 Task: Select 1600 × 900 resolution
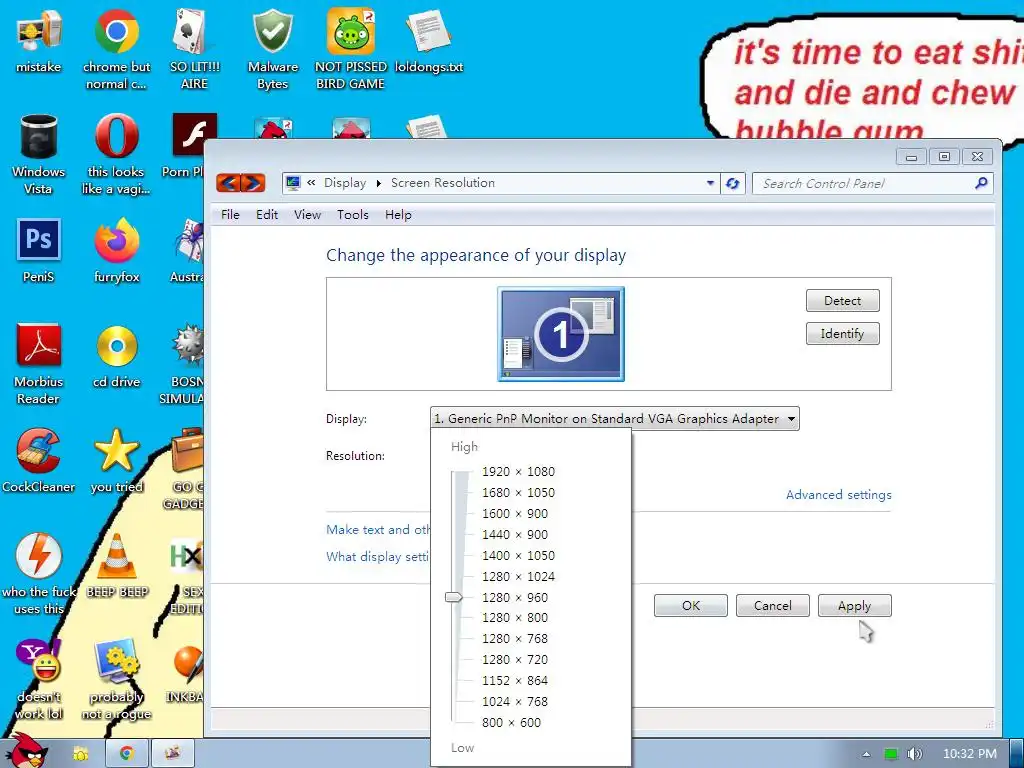[515, 513]
